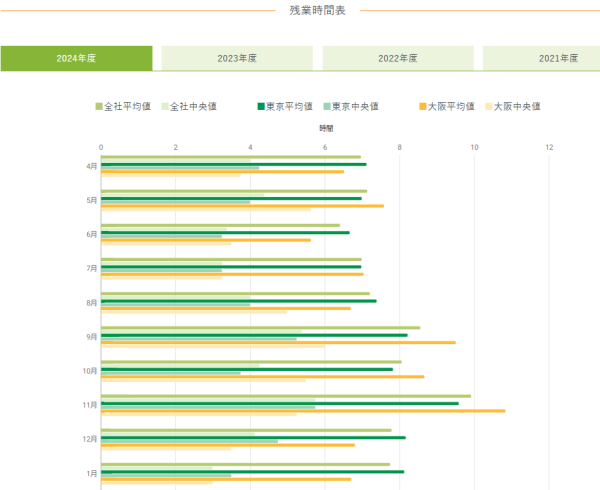Screen dimensions: 600x490
Task: Click the 大阪中央値 legend swatch
Action: coord(489,106)
